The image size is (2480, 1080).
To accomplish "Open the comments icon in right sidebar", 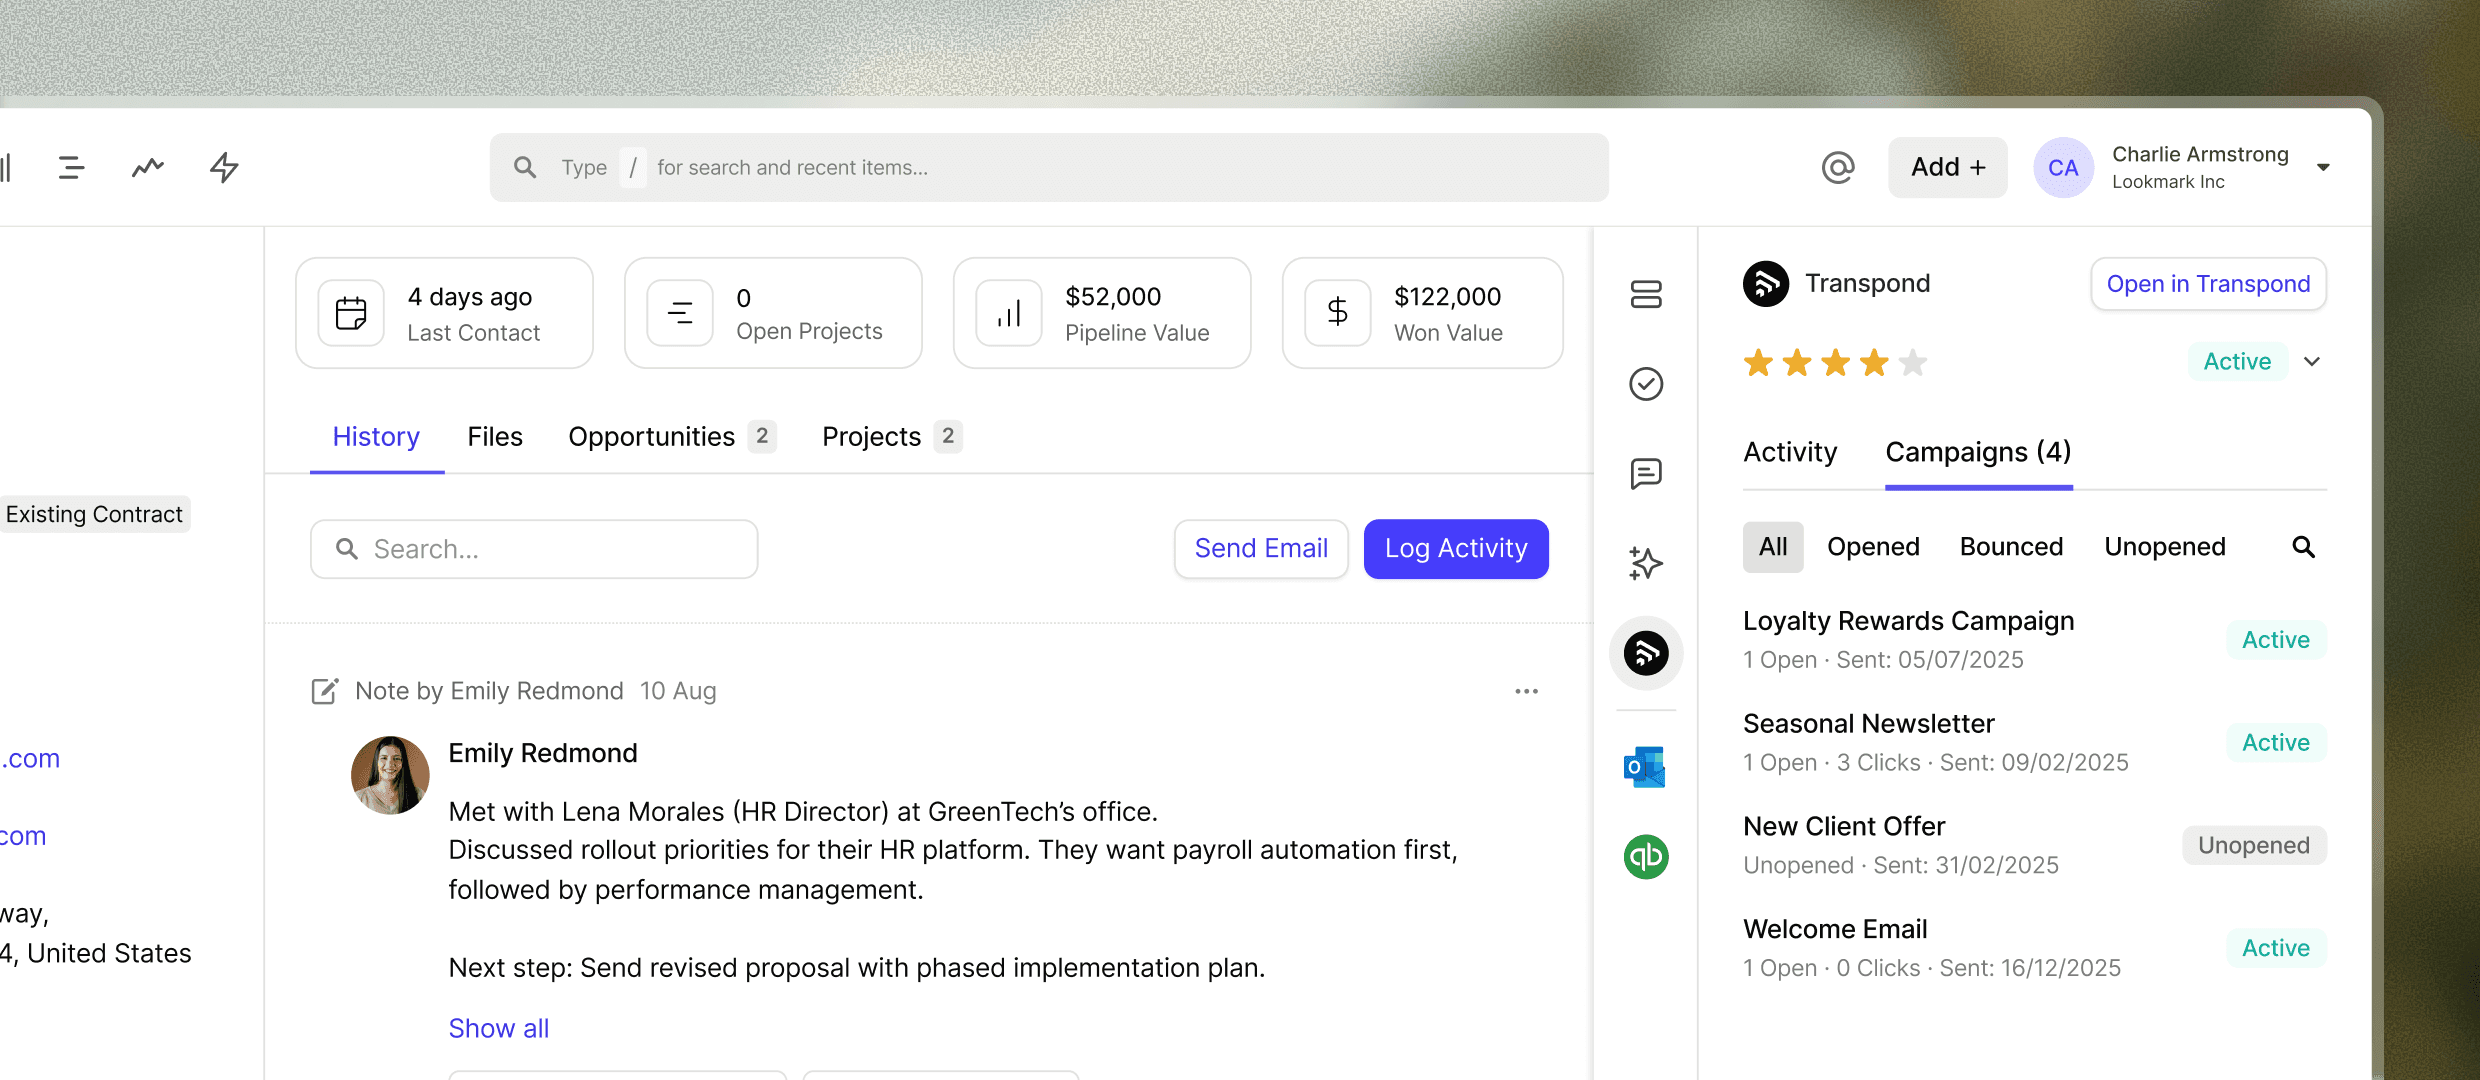I will tap(1645, 473).
